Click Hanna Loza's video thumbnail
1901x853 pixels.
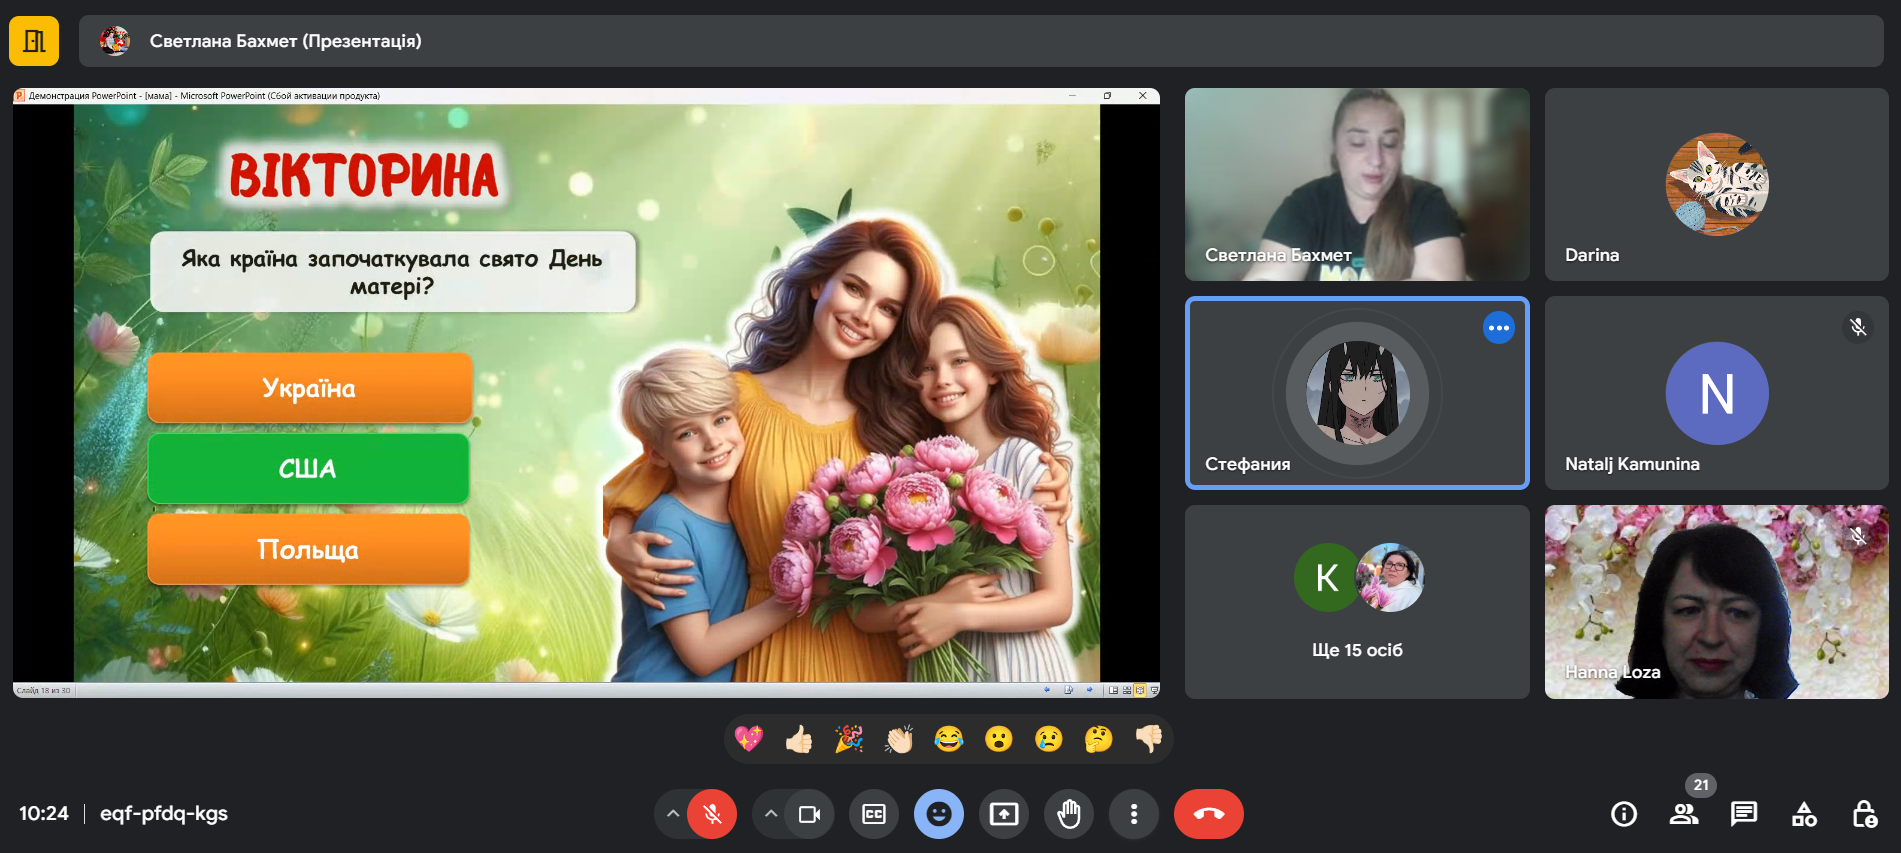click(x=1716, y=602)
